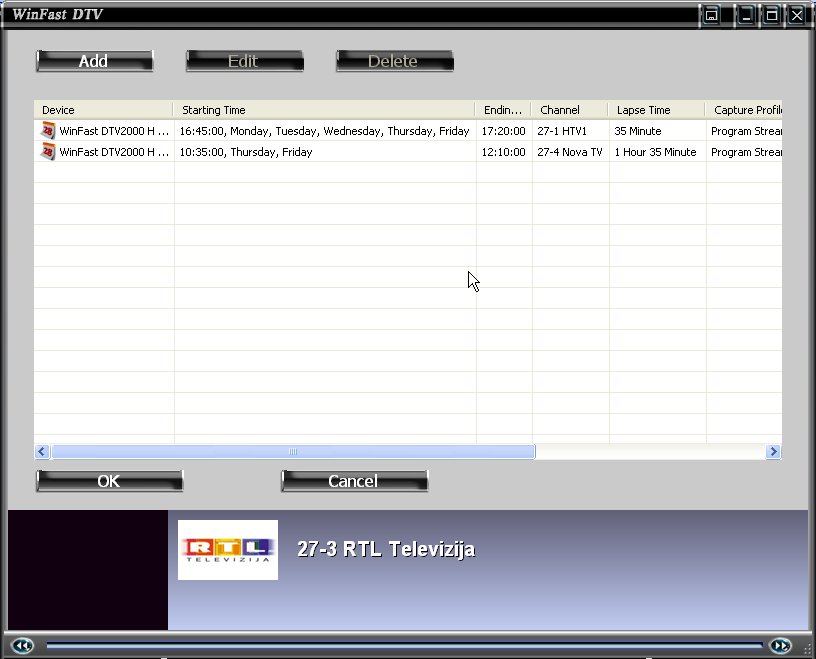Maximize the WinFast DTV window

pos(771,15)
